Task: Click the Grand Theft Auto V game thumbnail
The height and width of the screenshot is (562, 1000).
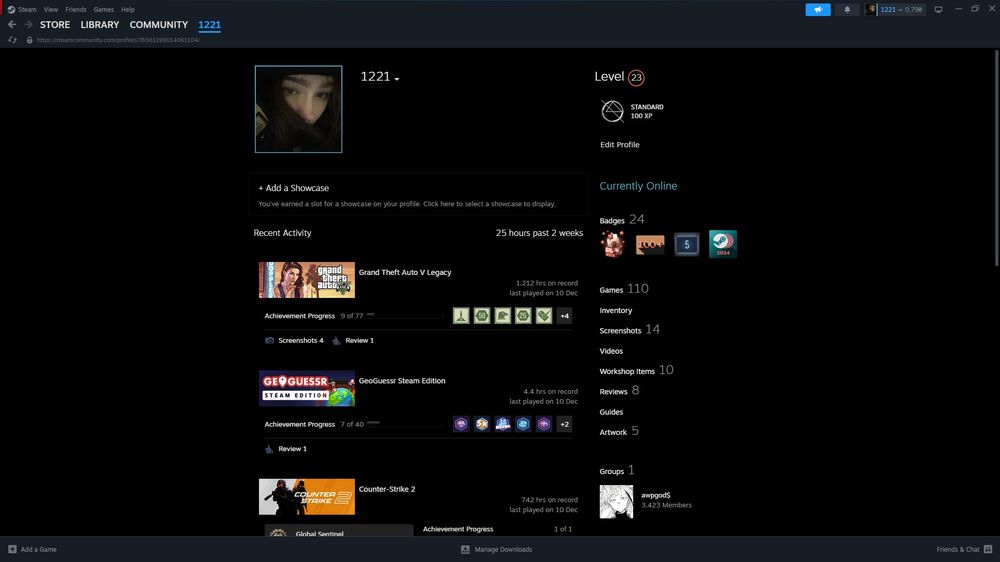Action: [307, 279]
